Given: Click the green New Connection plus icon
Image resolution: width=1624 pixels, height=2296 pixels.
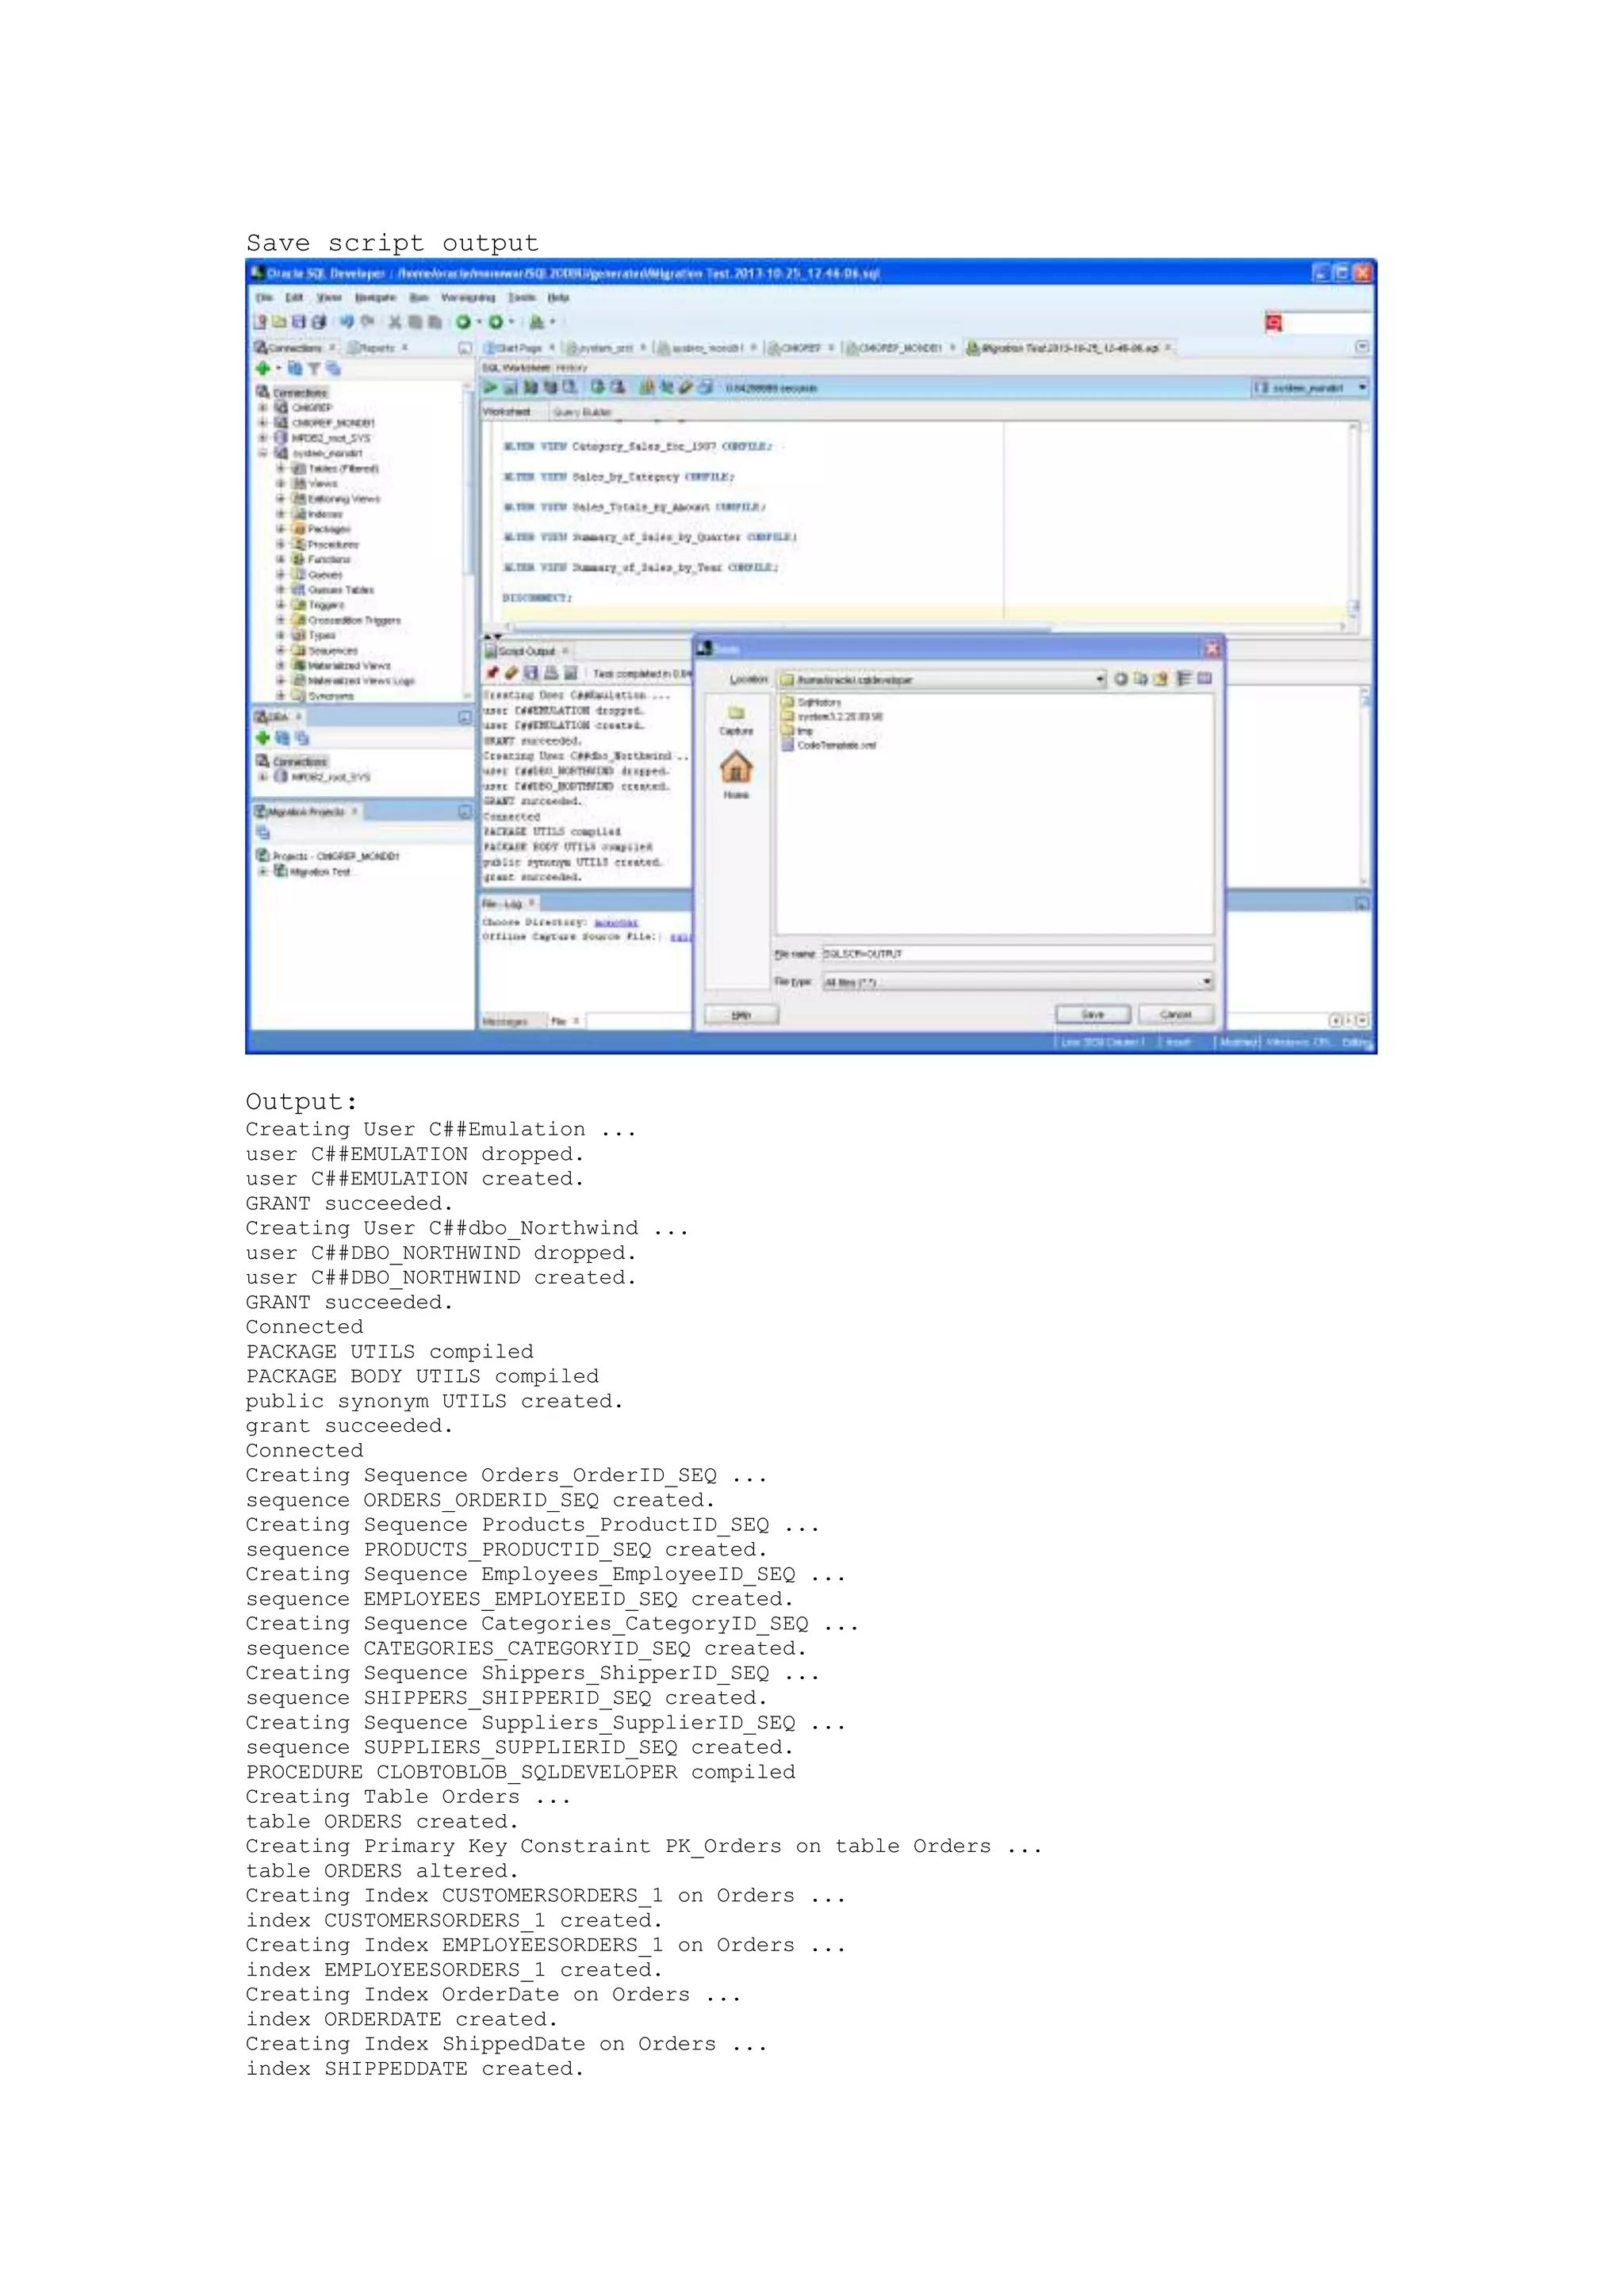Looking at the screenshot, I should [x=263, y=369].
